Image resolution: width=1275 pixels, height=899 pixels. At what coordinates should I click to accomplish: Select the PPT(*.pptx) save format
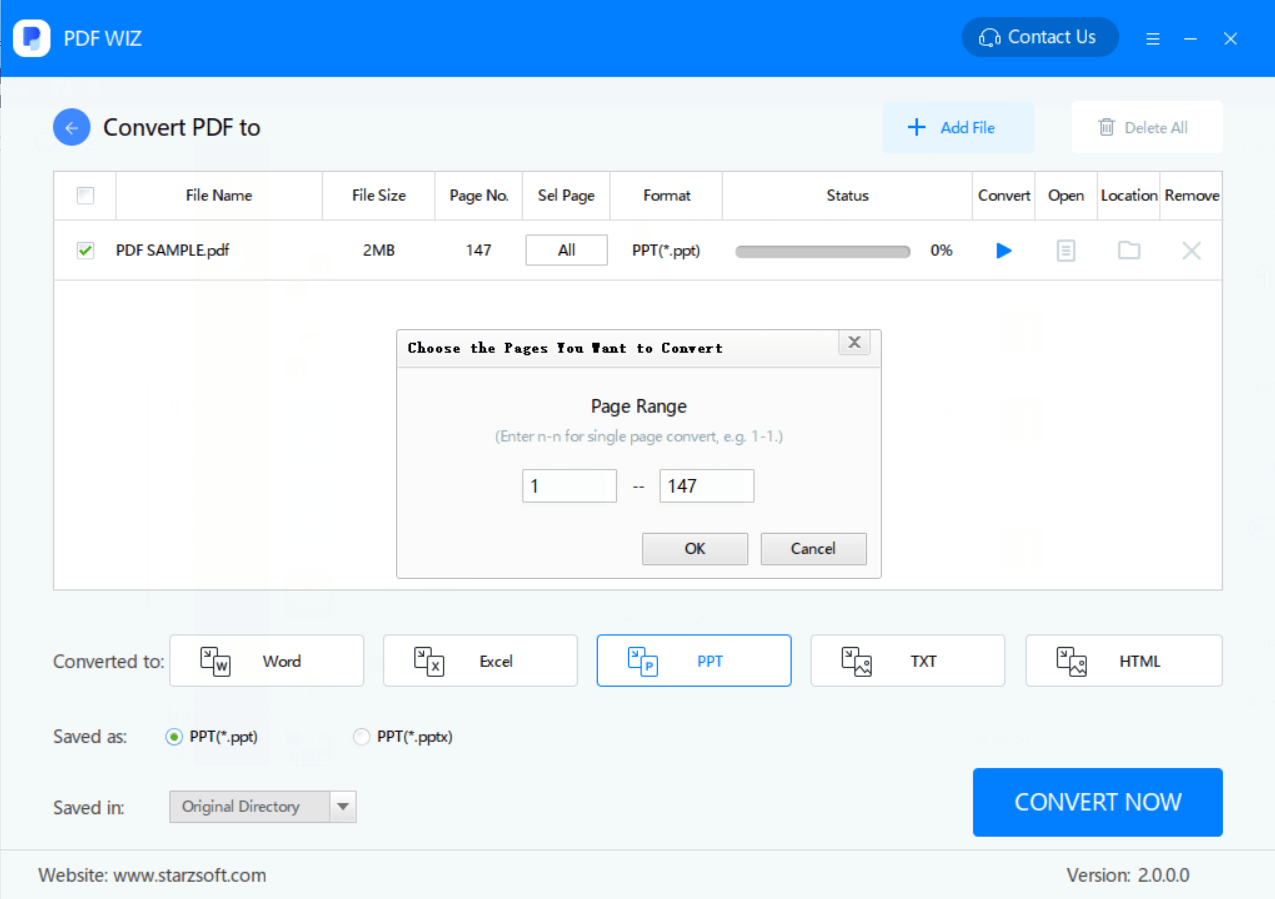tap(361, 736)
